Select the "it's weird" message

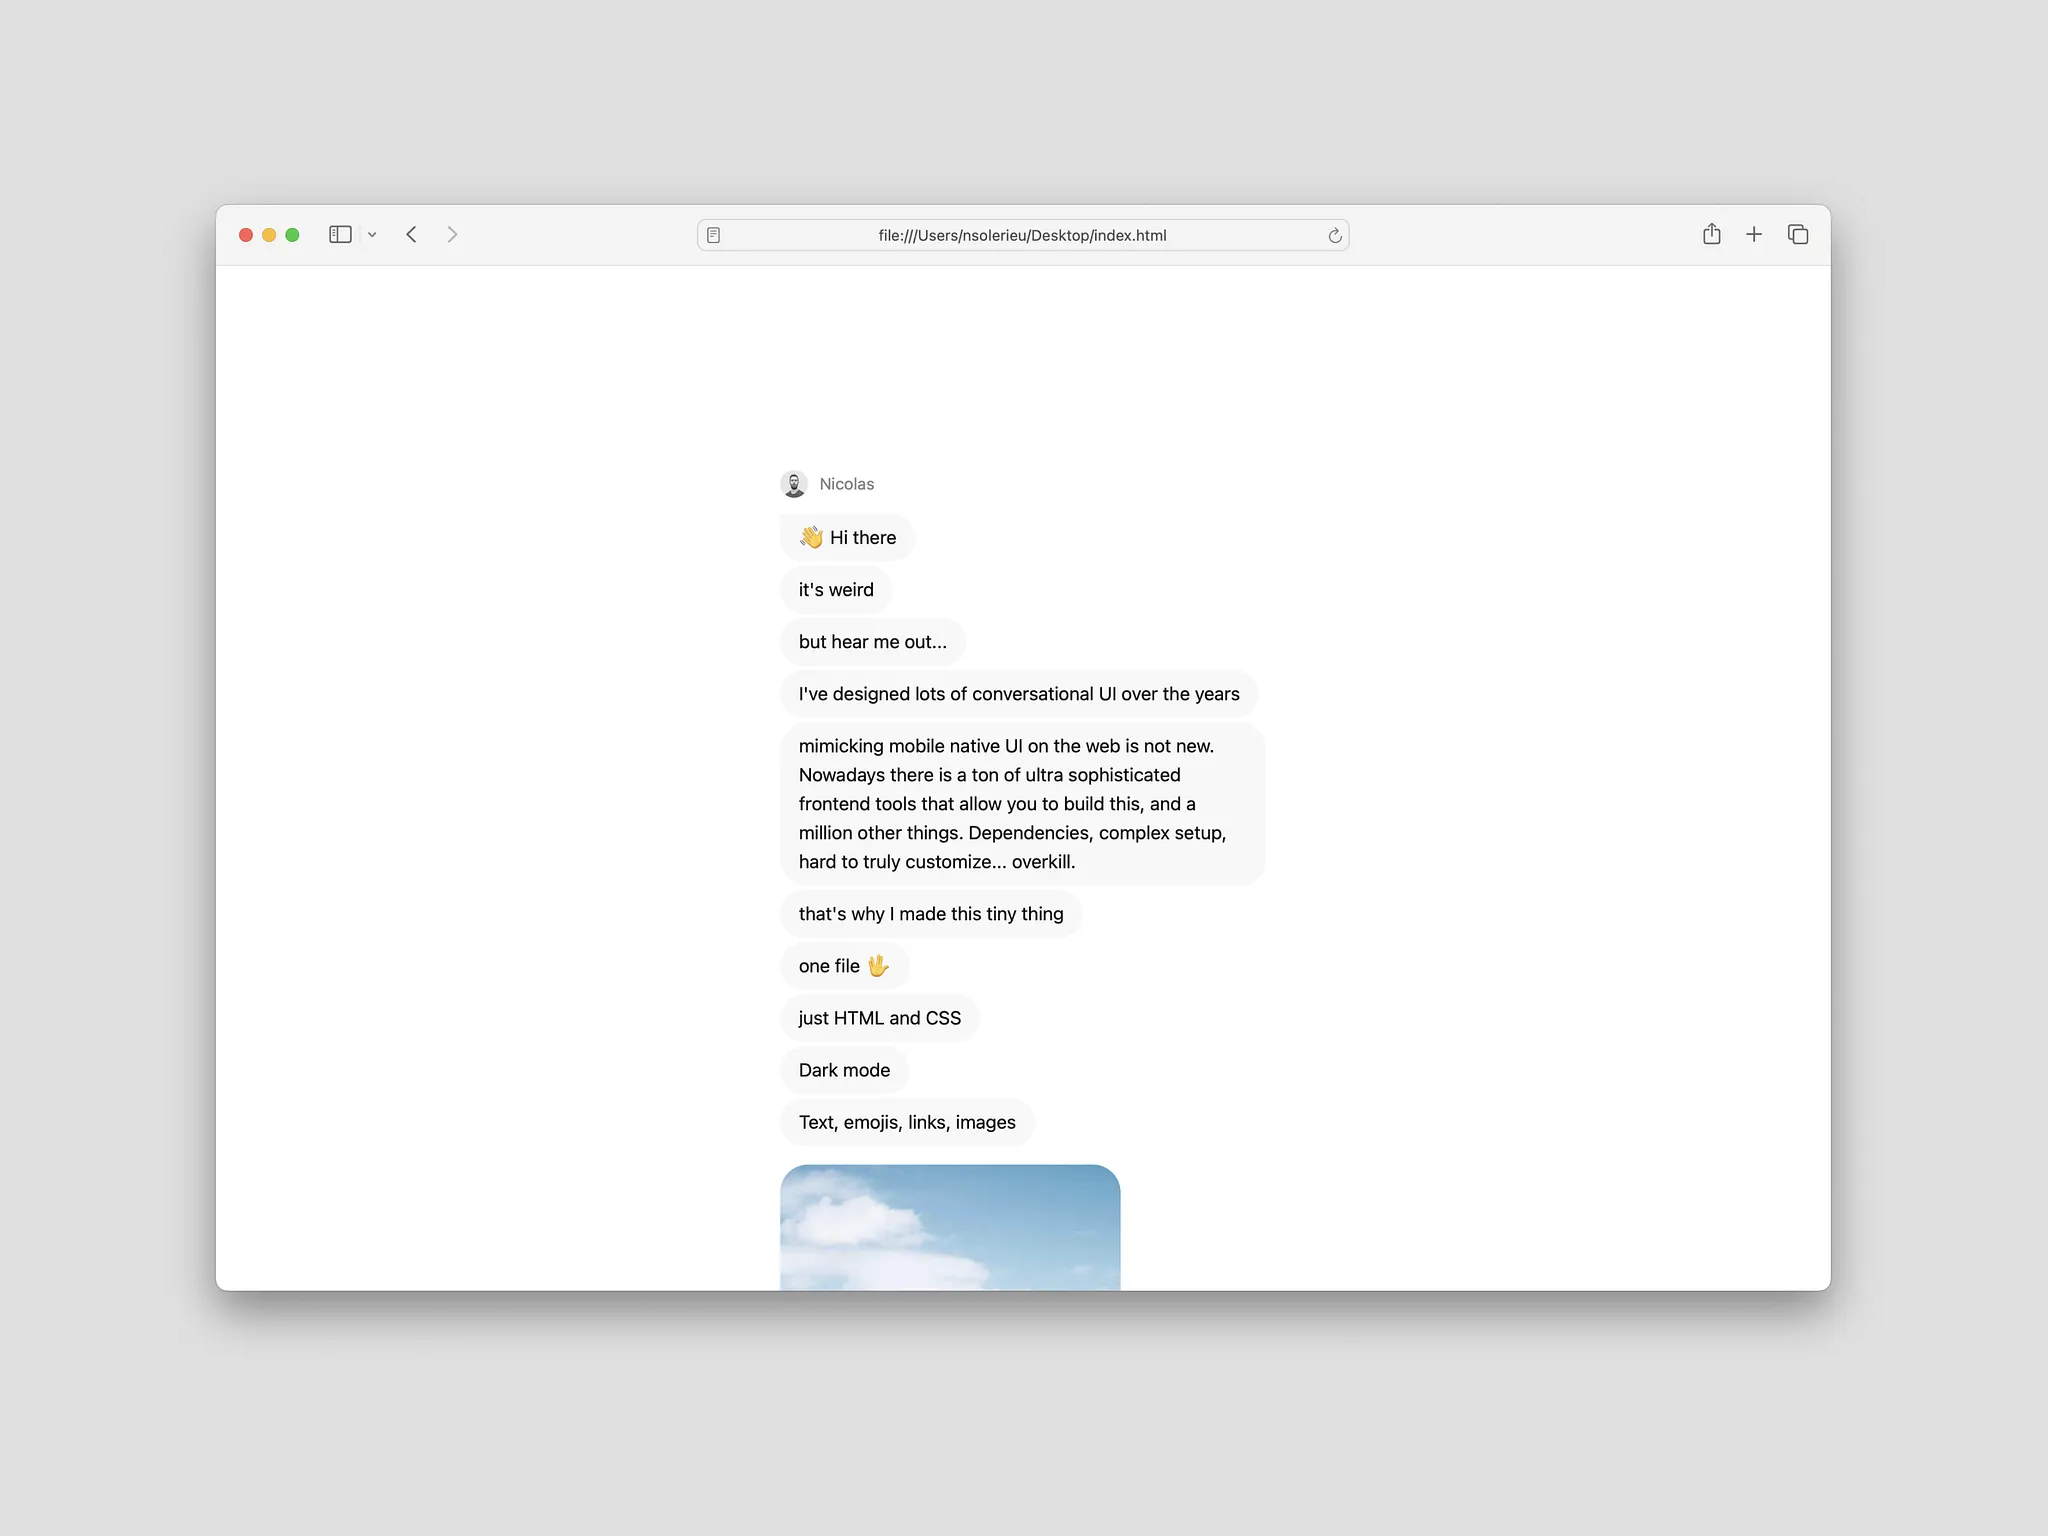tap(836, 589)
